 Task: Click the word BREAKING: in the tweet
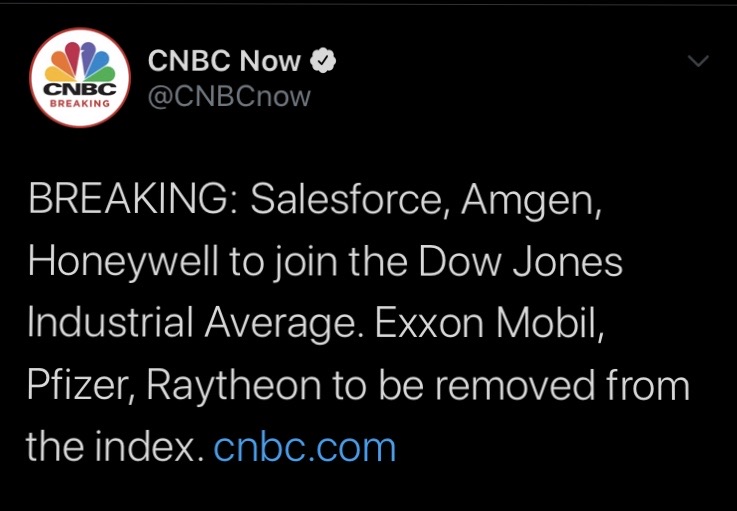click(133, 201)
